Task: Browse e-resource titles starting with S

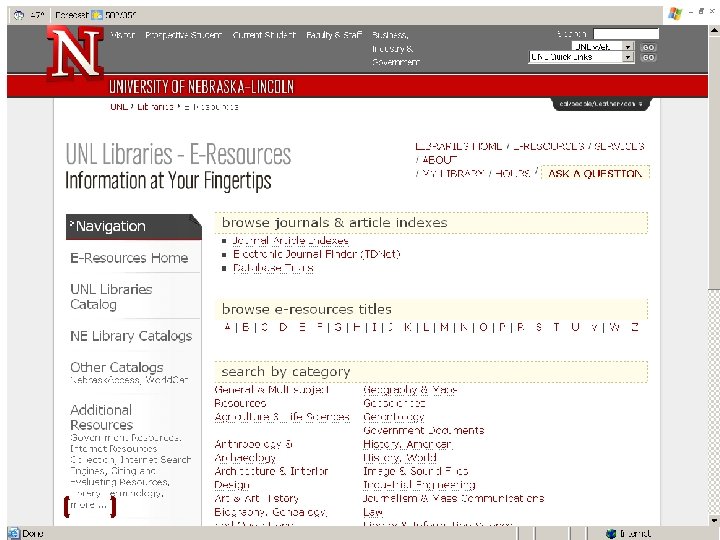Action: (x=539, y=327)
